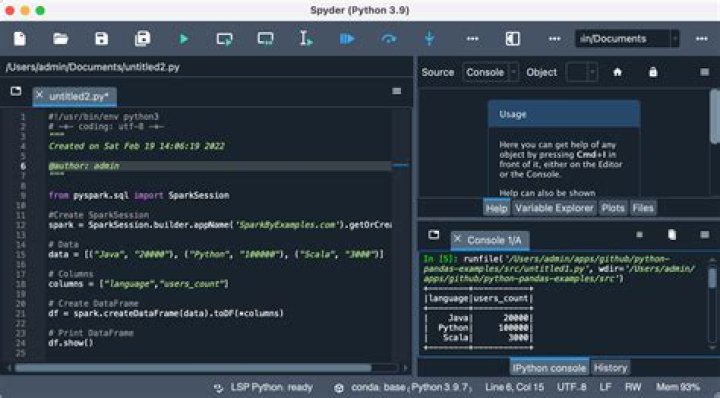Click RW permission status
This screenshot has width=720, height=398.
(633, 387)
